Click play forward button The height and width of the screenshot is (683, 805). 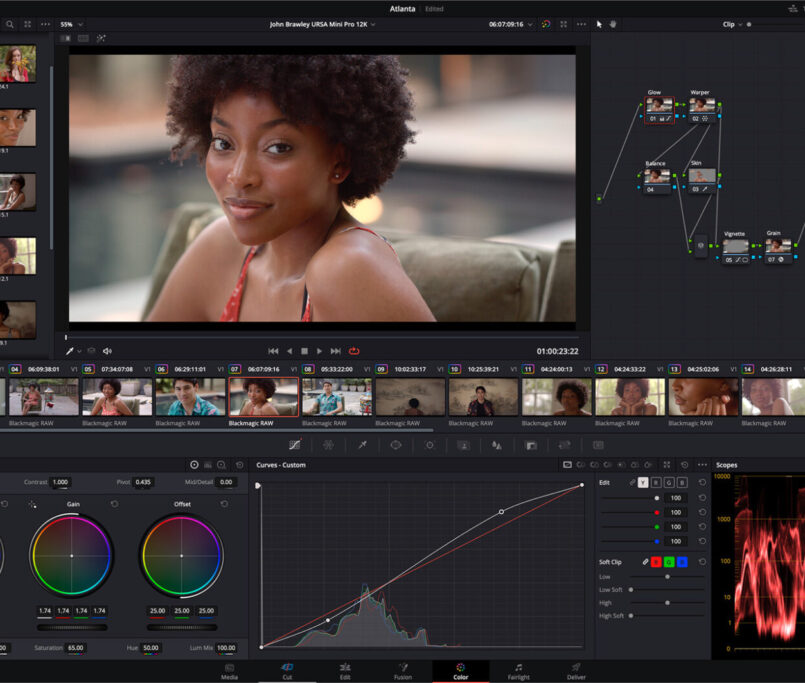point(319,351)
